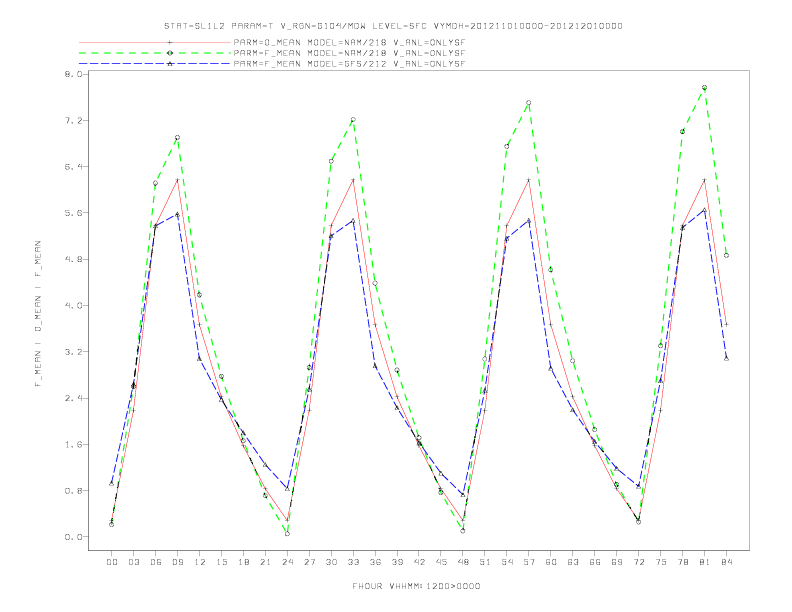Click forecast hour 18 on the x-axis
Viewport: 792px width, 612px height.
pyautogui.click(x=243, y=562)
